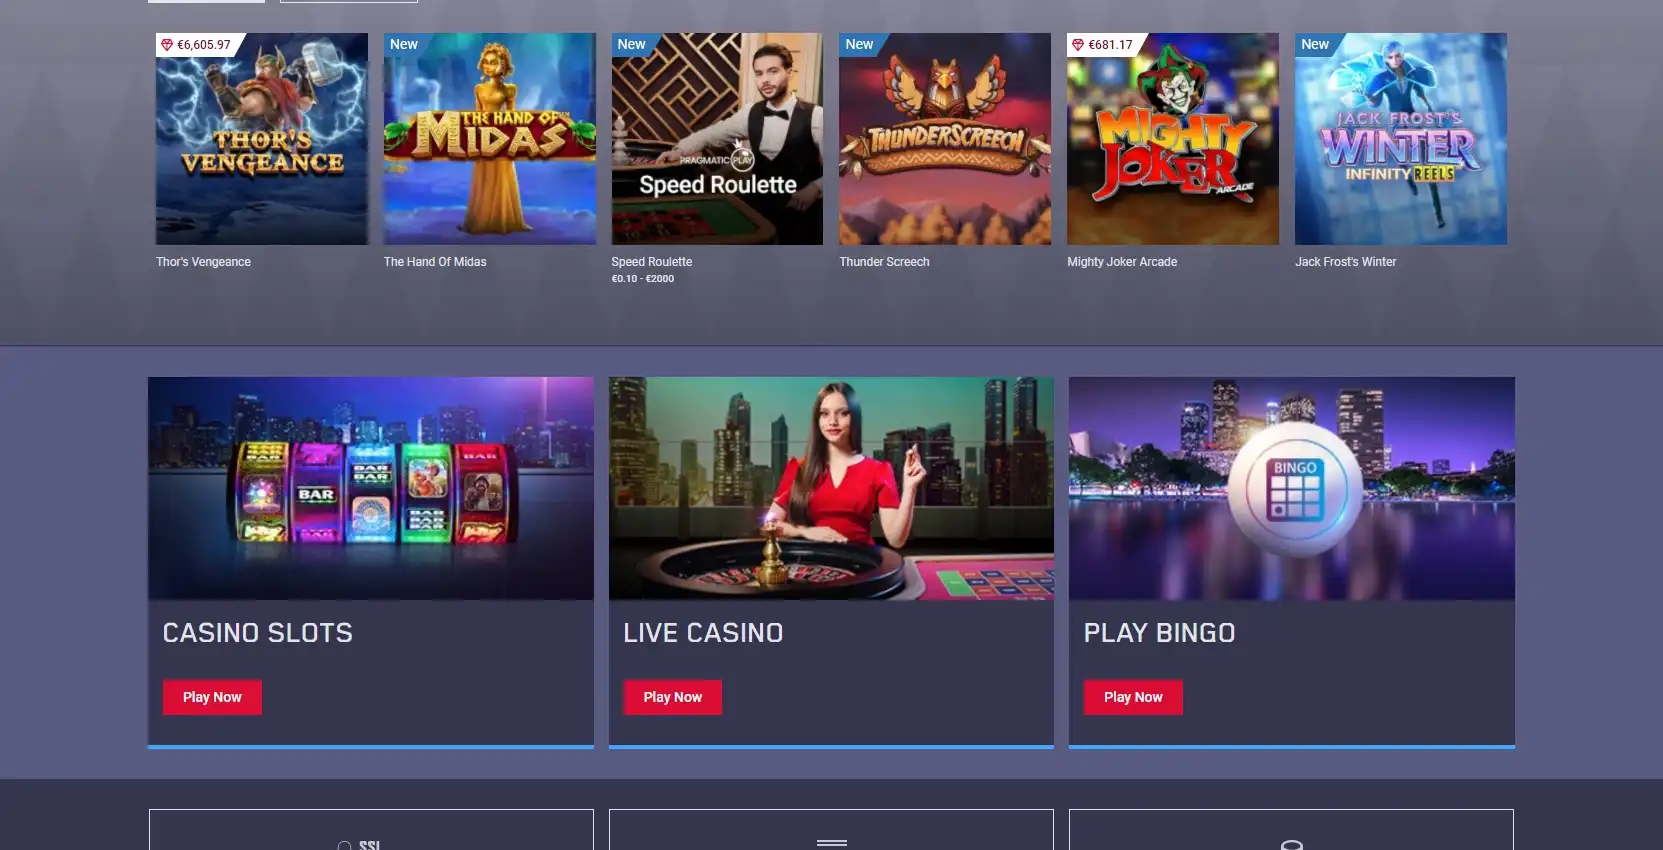This screenshot has width=1663, height=850.
Task: Open Thunder Screech game thumbnail
Action: (x=945, y=139)
